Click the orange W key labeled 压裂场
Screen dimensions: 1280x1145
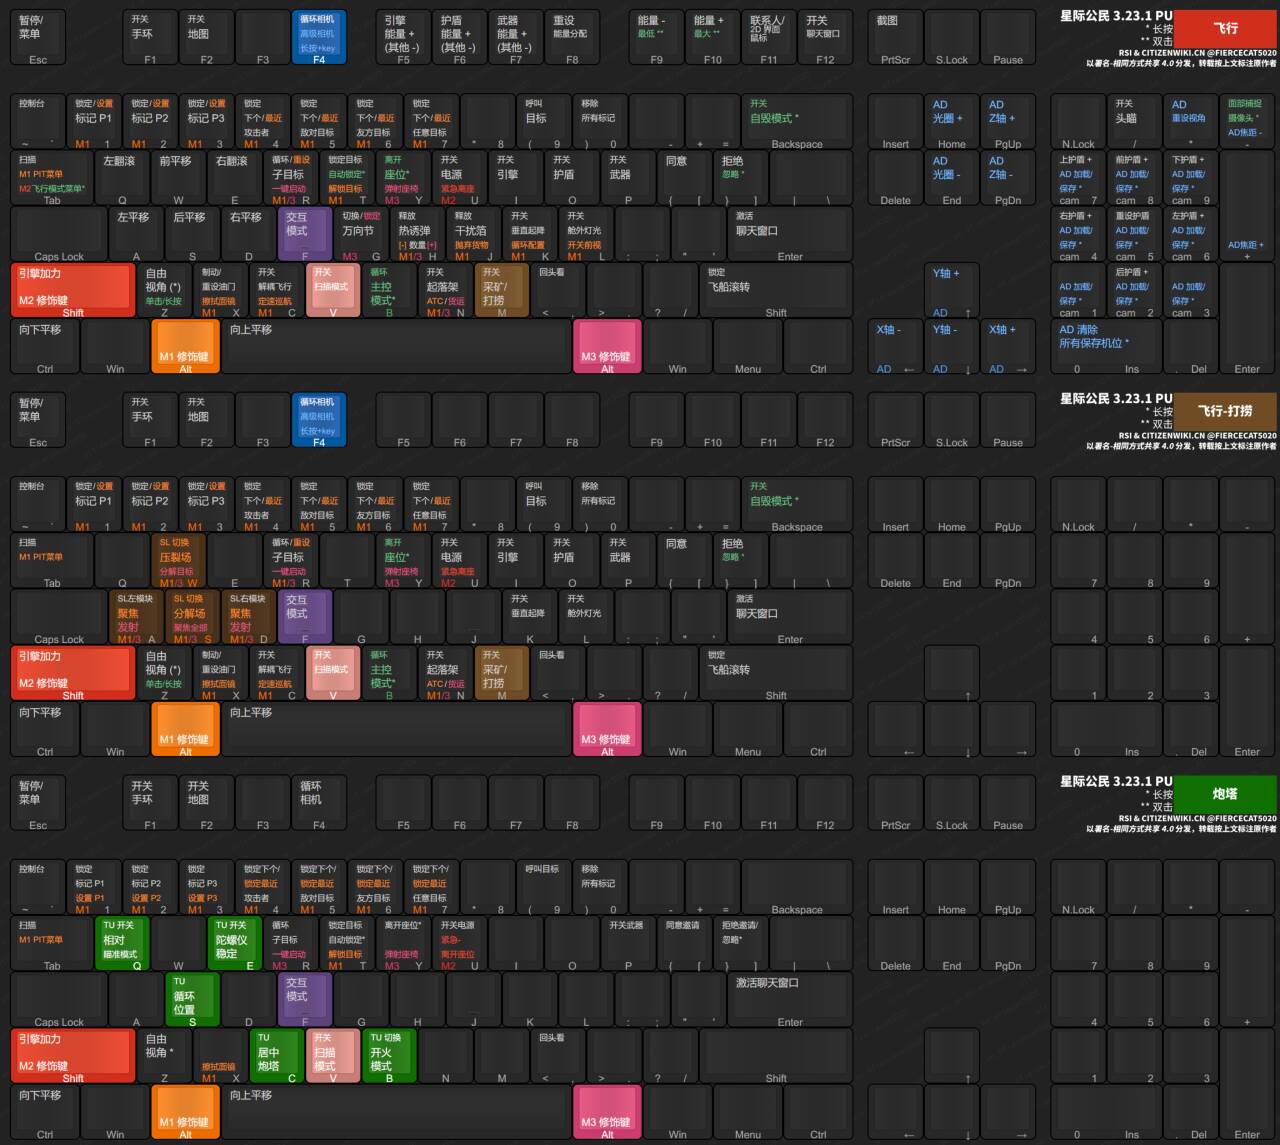(180, 561)
